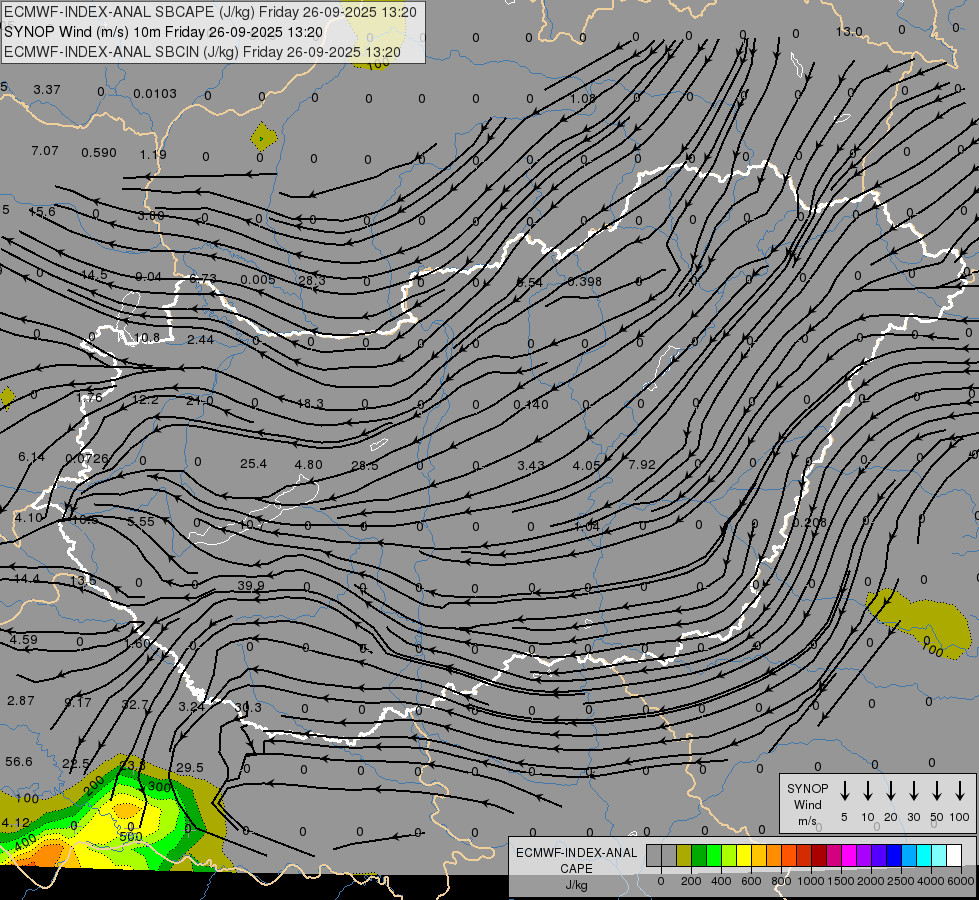Click the wind legend arrow above 100
The height and width of the screenshot is (900, 979).
tap(960, 791)
